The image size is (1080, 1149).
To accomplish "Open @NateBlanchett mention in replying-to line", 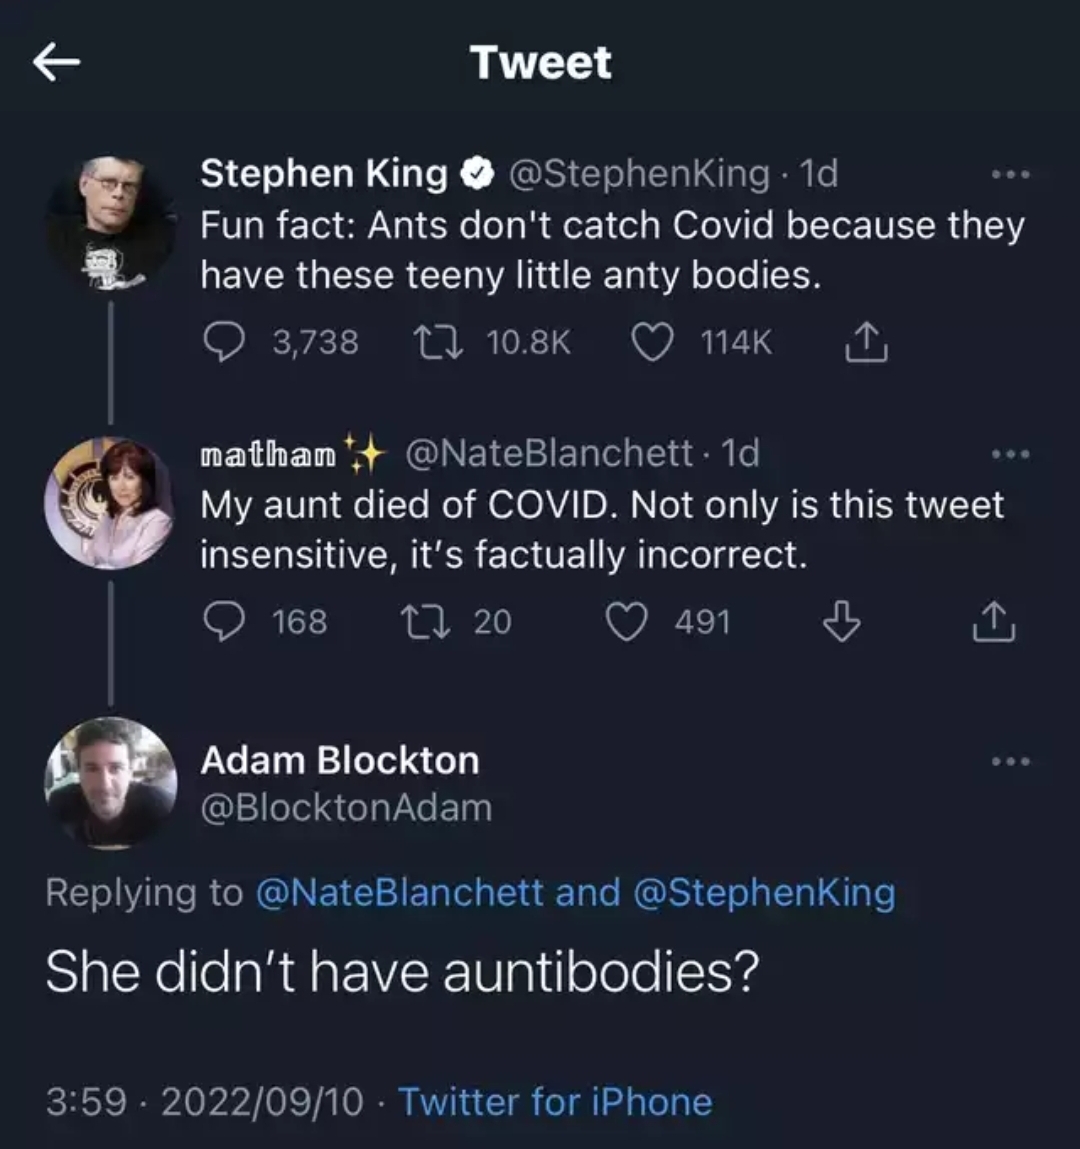I will click(400, 892).
